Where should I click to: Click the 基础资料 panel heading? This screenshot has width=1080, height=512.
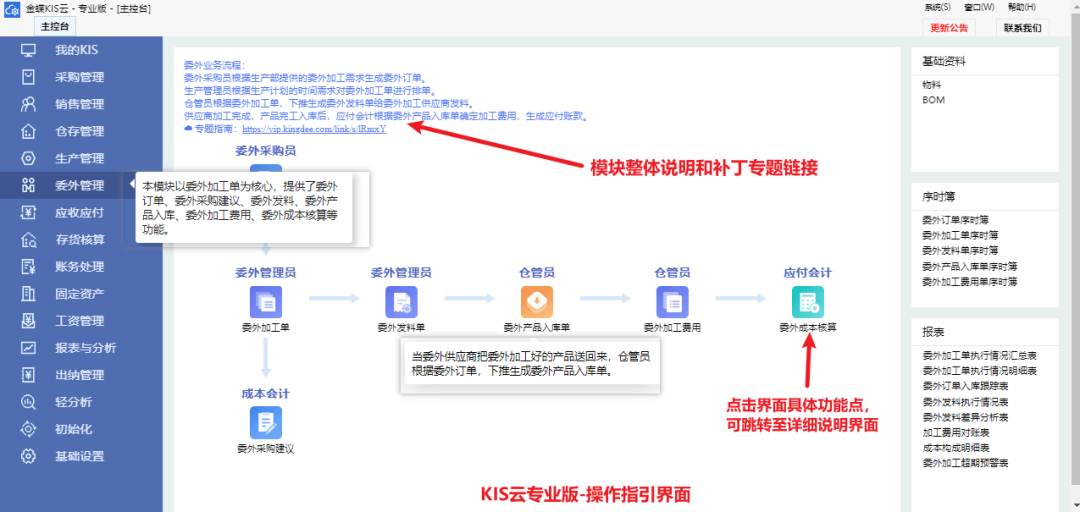click(x=944, y=61)
